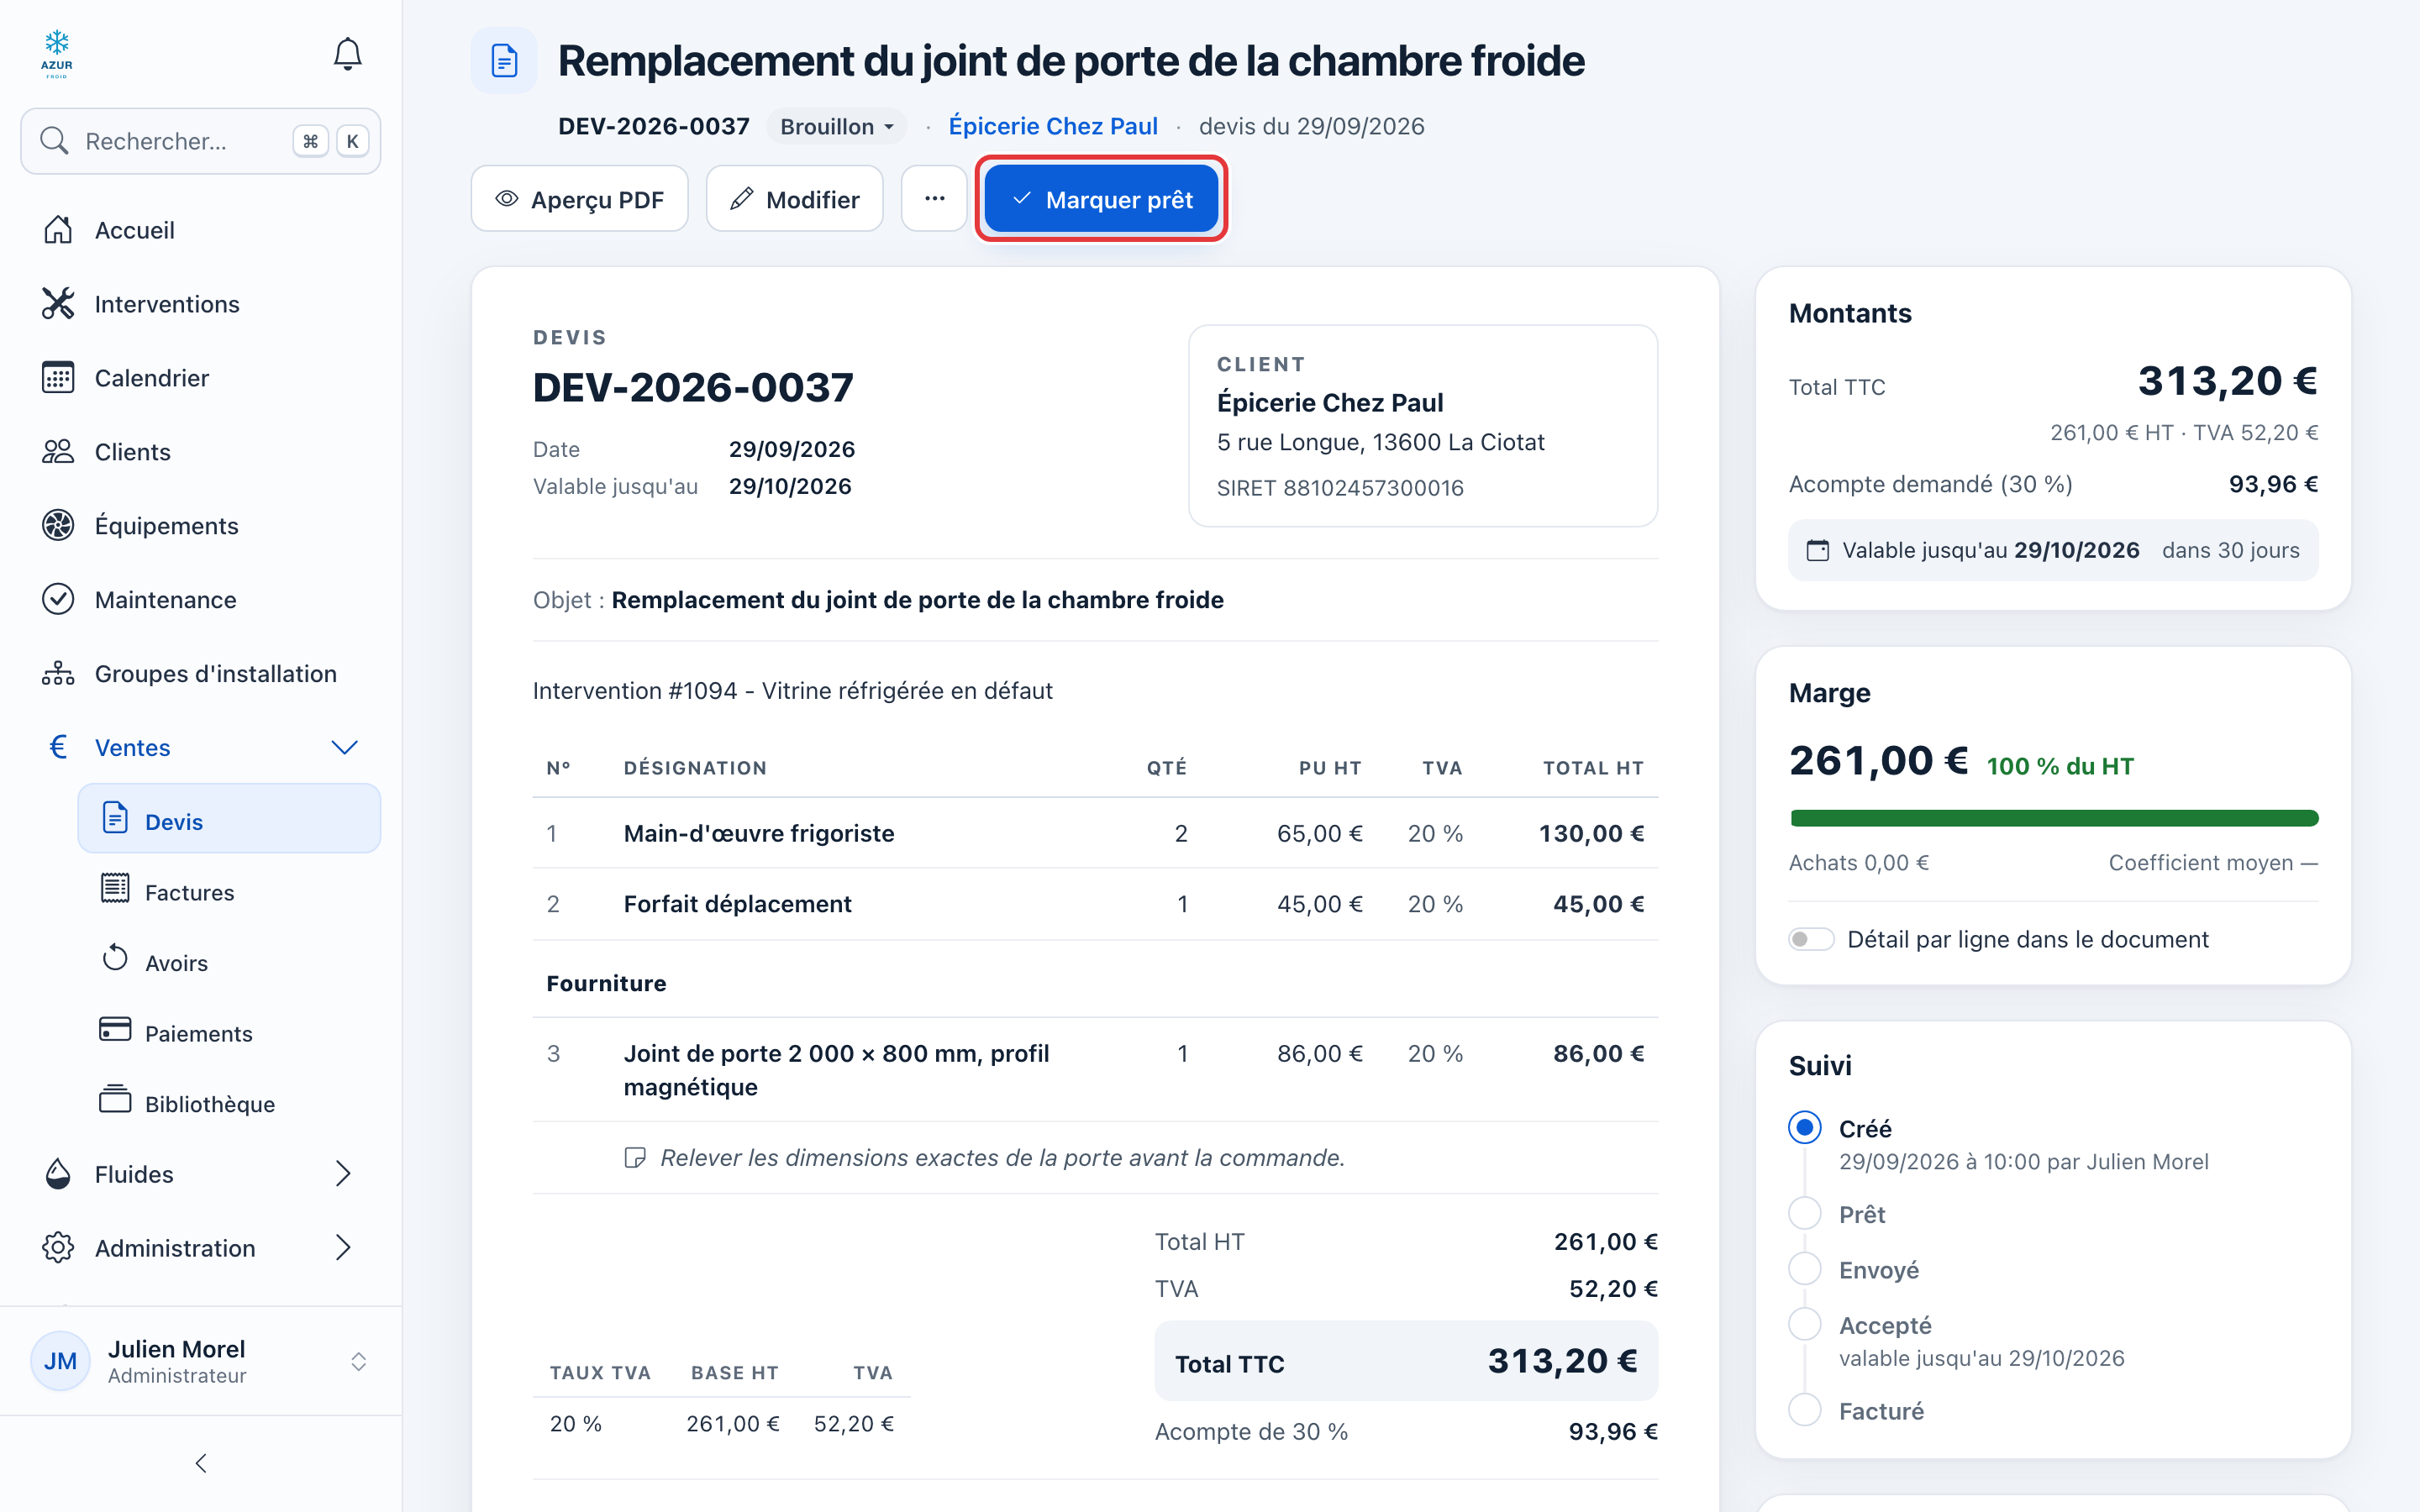Click the eye icon in Aperçu PDF
This screenshot has width=2420, height=1512.
507,199
